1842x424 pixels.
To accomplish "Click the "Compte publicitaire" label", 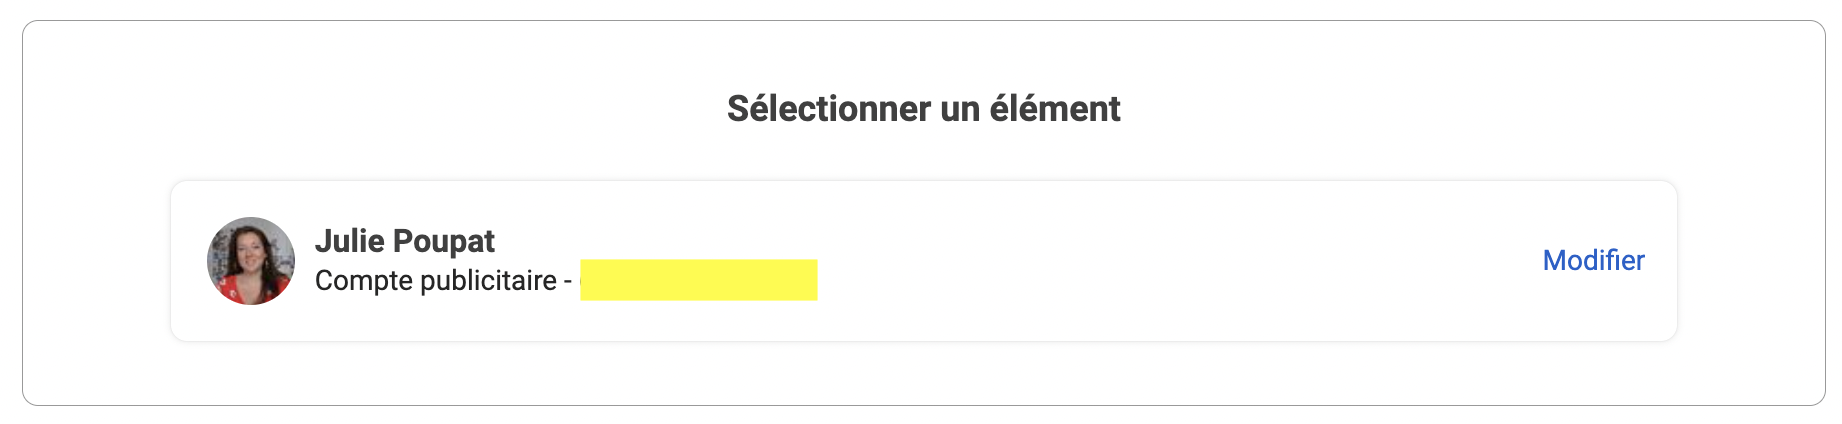I will (x=435, y=281).
